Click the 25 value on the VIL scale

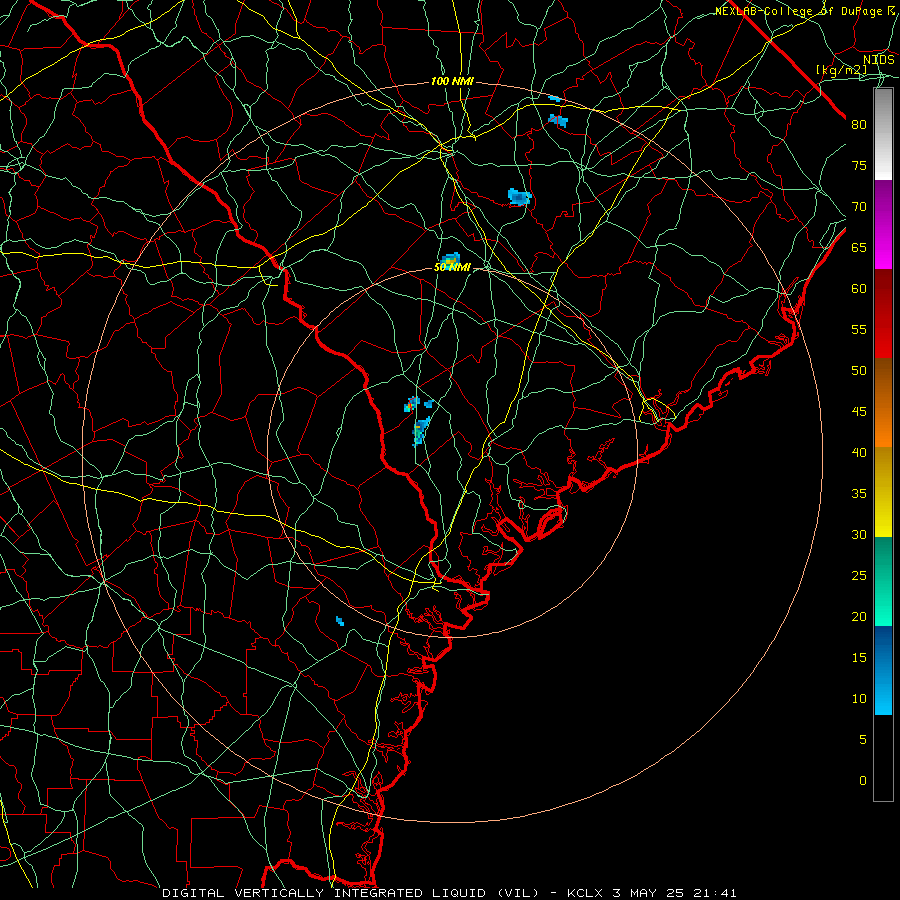(859, 575)
